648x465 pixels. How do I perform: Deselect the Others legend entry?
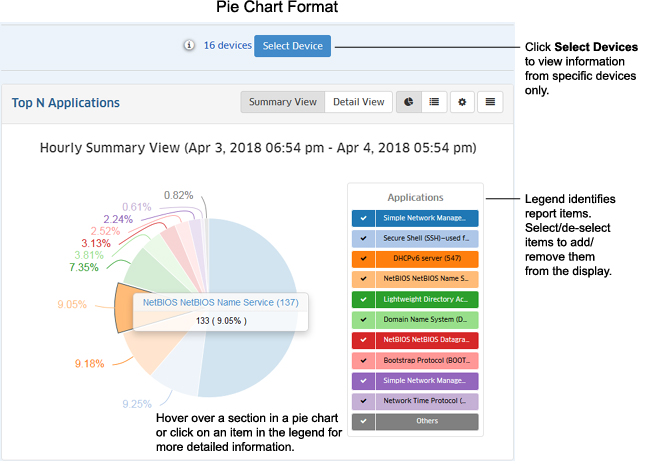tap(415, 421)
